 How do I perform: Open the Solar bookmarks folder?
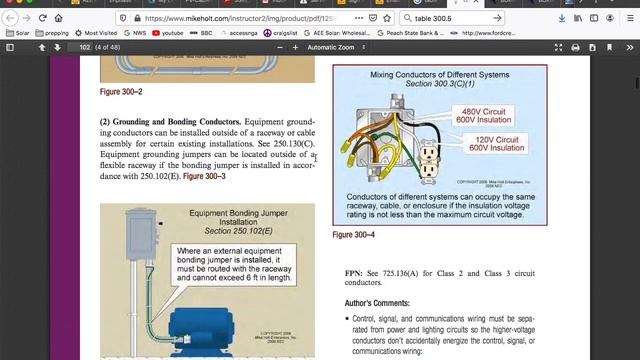(x=18, y=33)
